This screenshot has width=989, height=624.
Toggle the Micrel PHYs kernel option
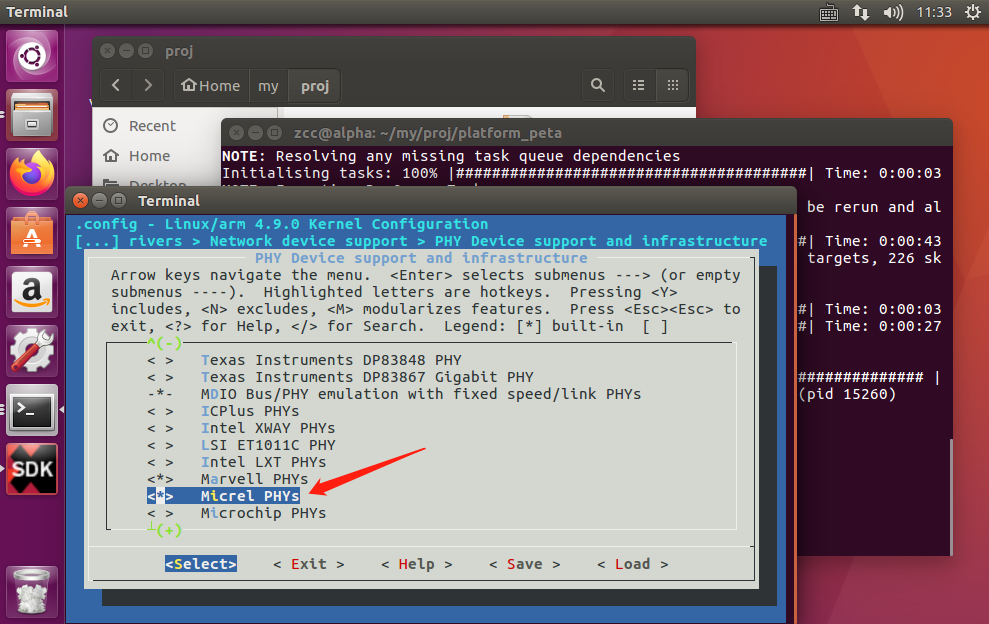point(250,496)
